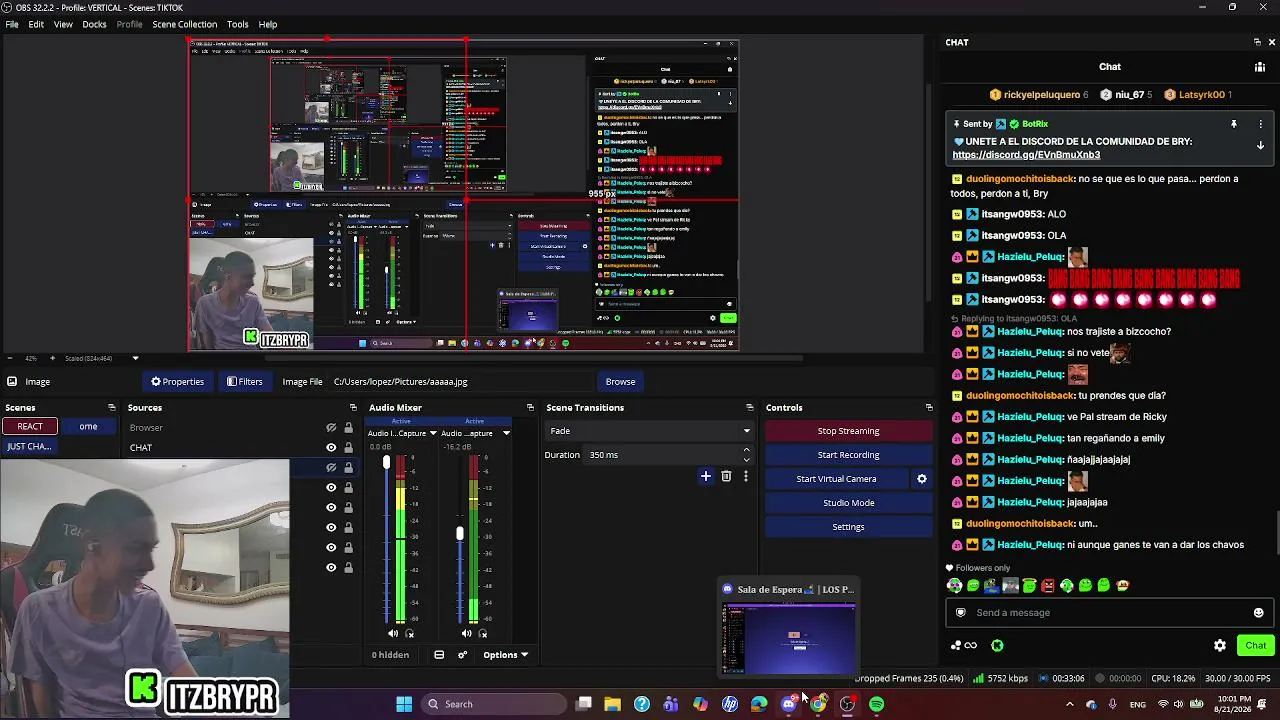Open the preview zoom percentage dropdown
This screenshot has height=720, width=1280.
click(33, 358)
